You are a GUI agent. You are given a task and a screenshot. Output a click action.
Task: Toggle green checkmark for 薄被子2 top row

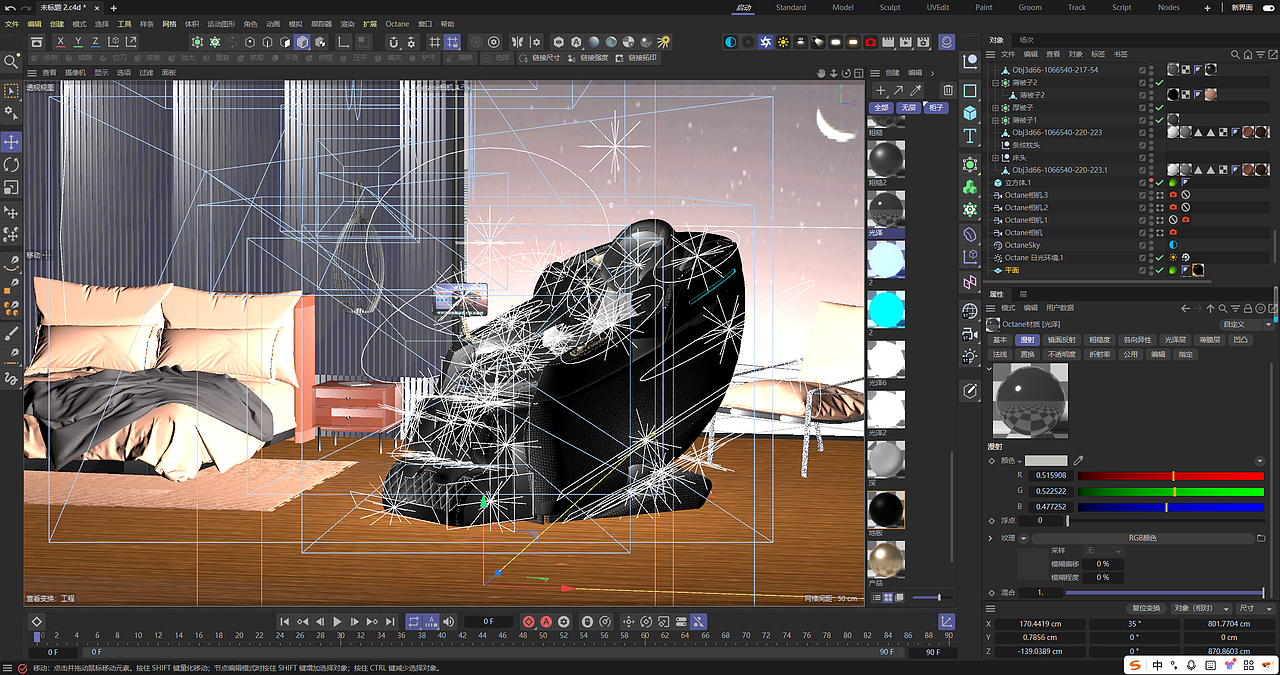1159,82
